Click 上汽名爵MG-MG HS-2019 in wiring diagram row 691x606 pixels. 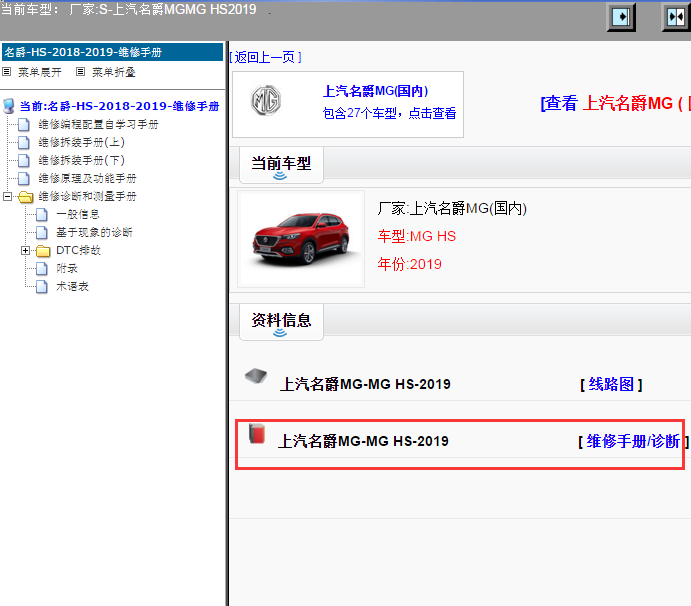click(x=365, y=384)
